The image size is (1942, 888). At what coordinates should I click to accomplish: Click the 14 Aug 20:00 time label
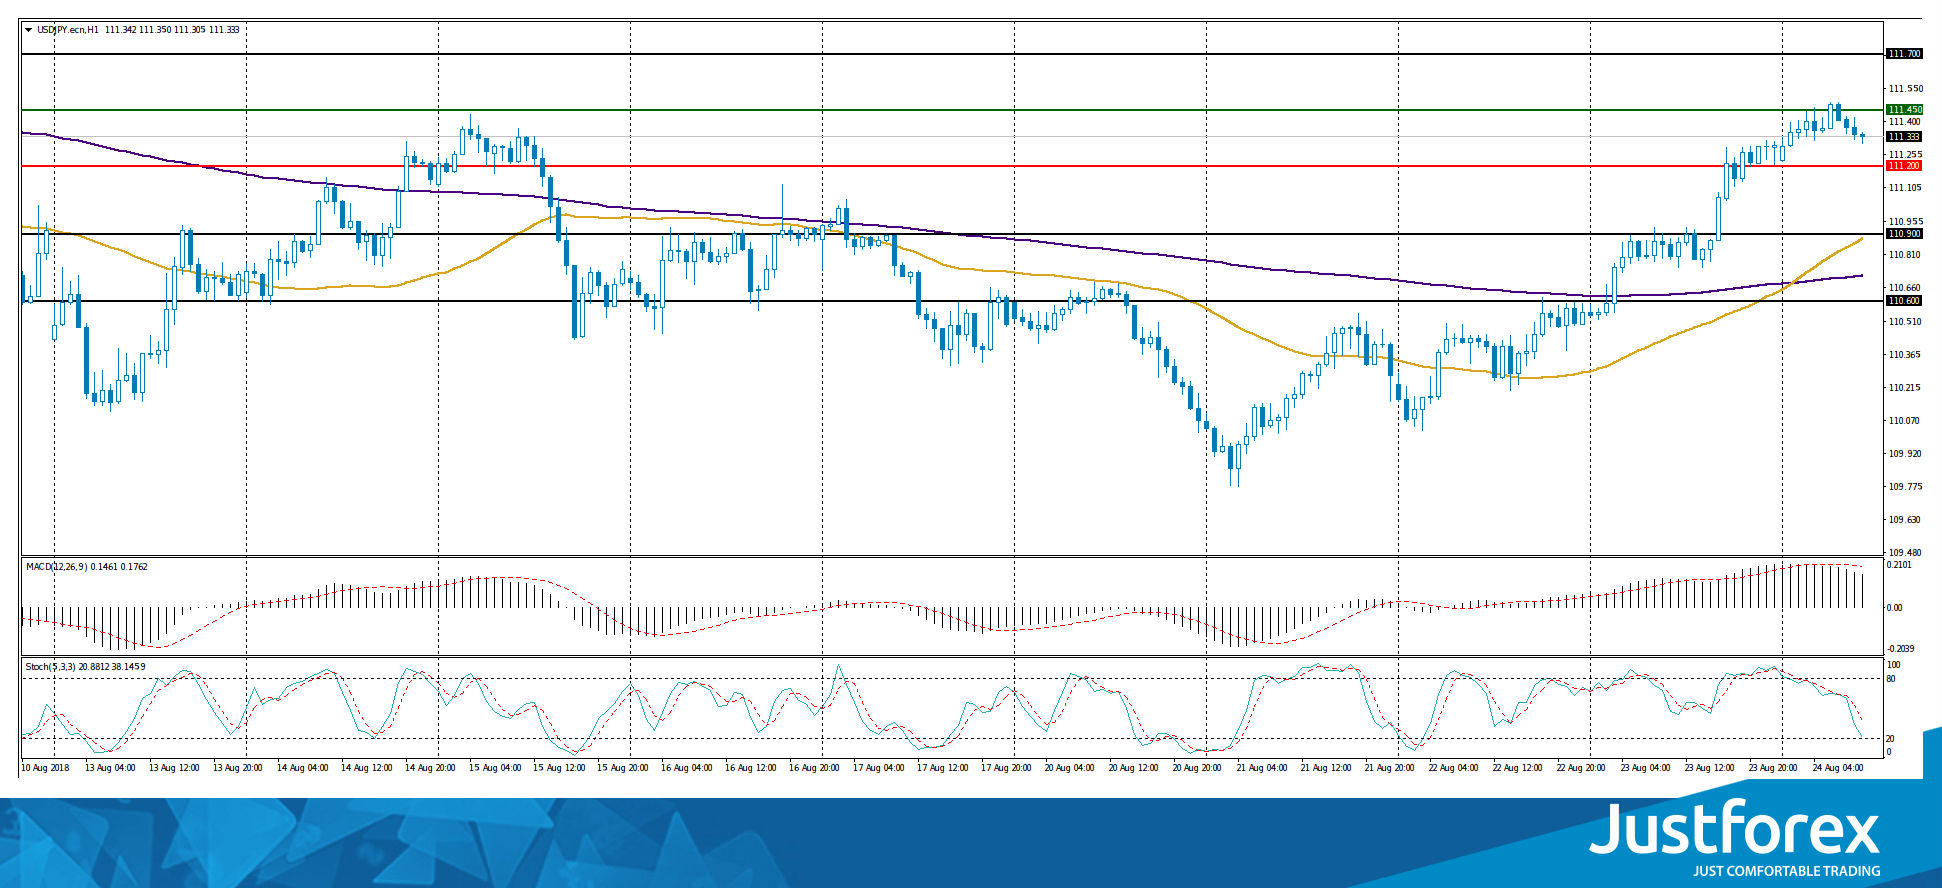point(430,768)
